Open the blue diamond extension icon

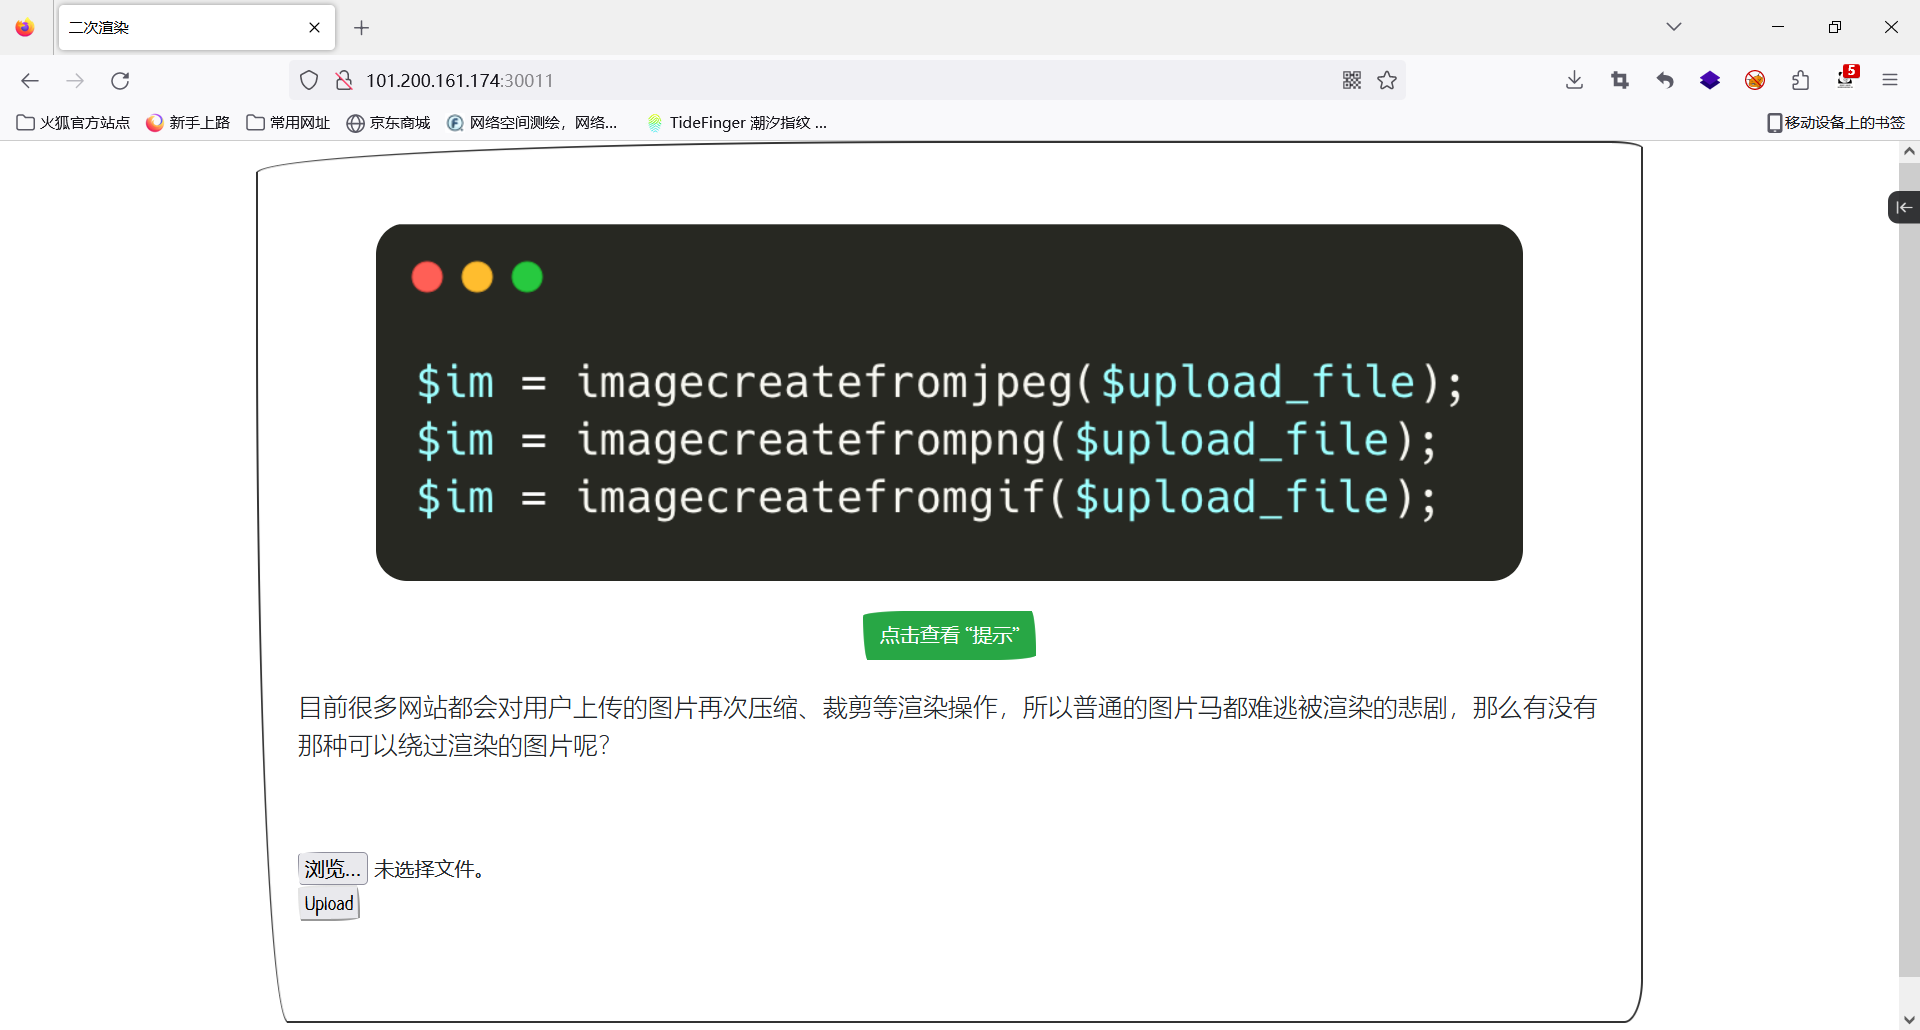tap(1710, 80)
